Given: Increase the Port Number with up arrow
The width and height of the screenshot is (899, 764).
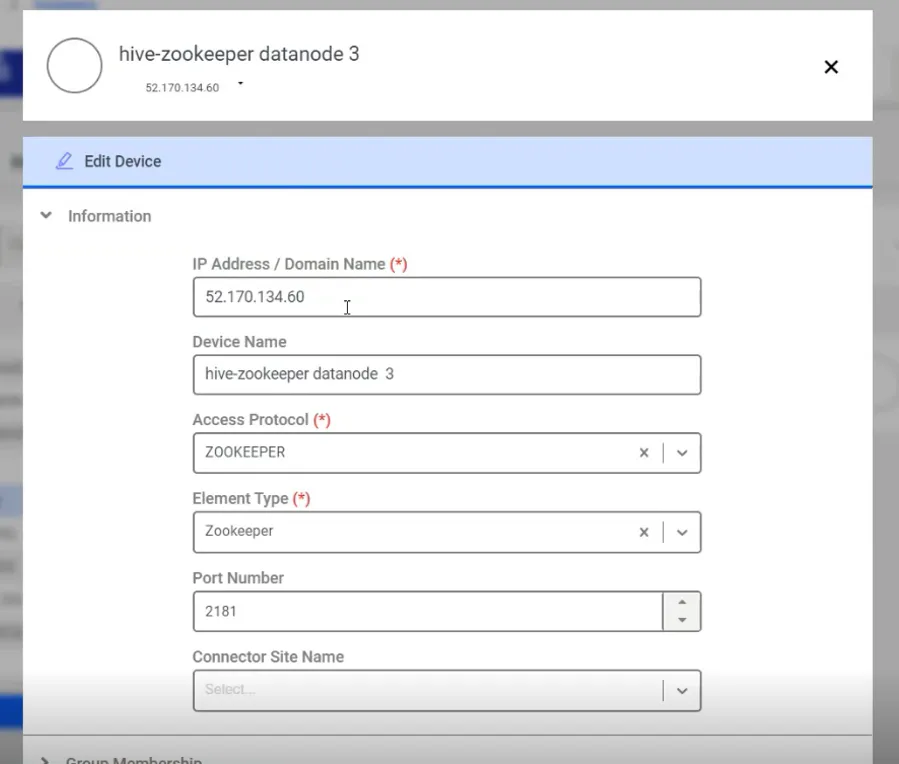Looking at the screenshot, I should 682,602.
